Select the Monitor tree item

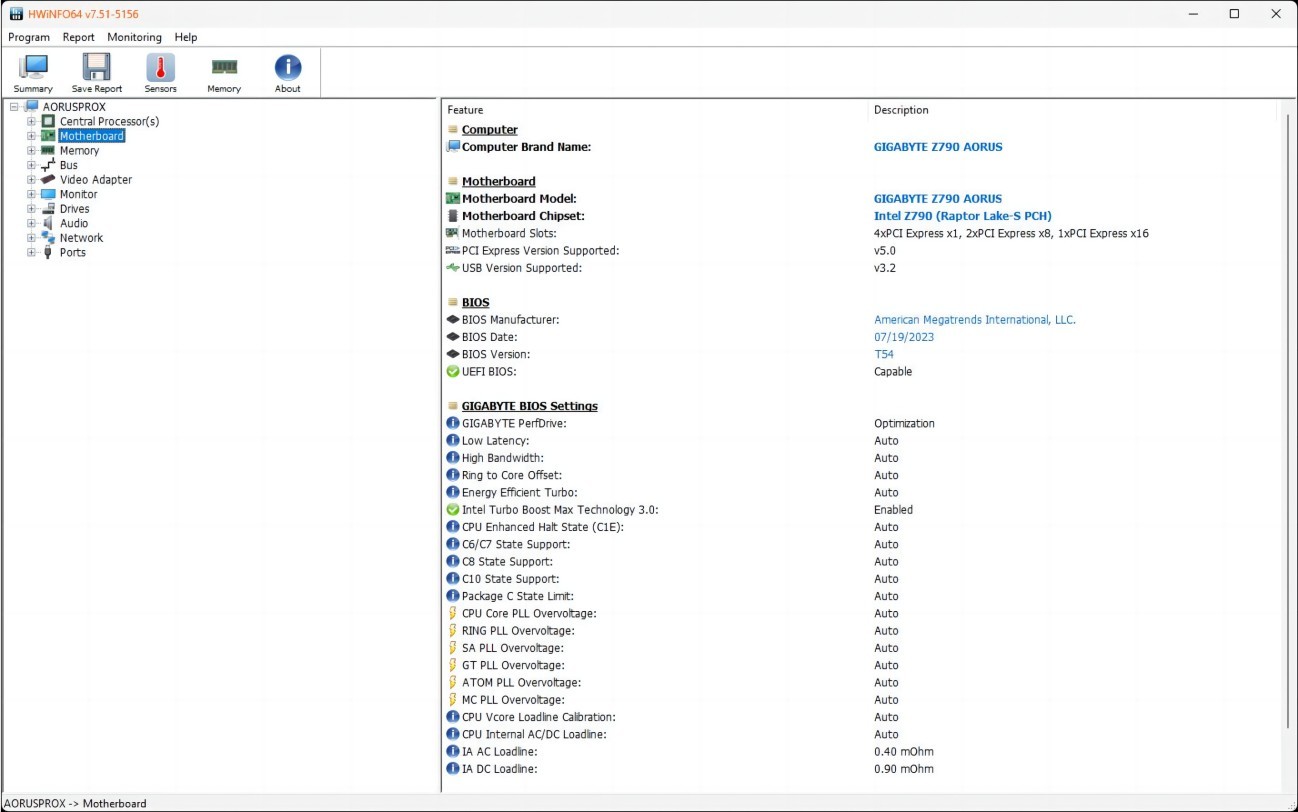(x=78, y=194)
